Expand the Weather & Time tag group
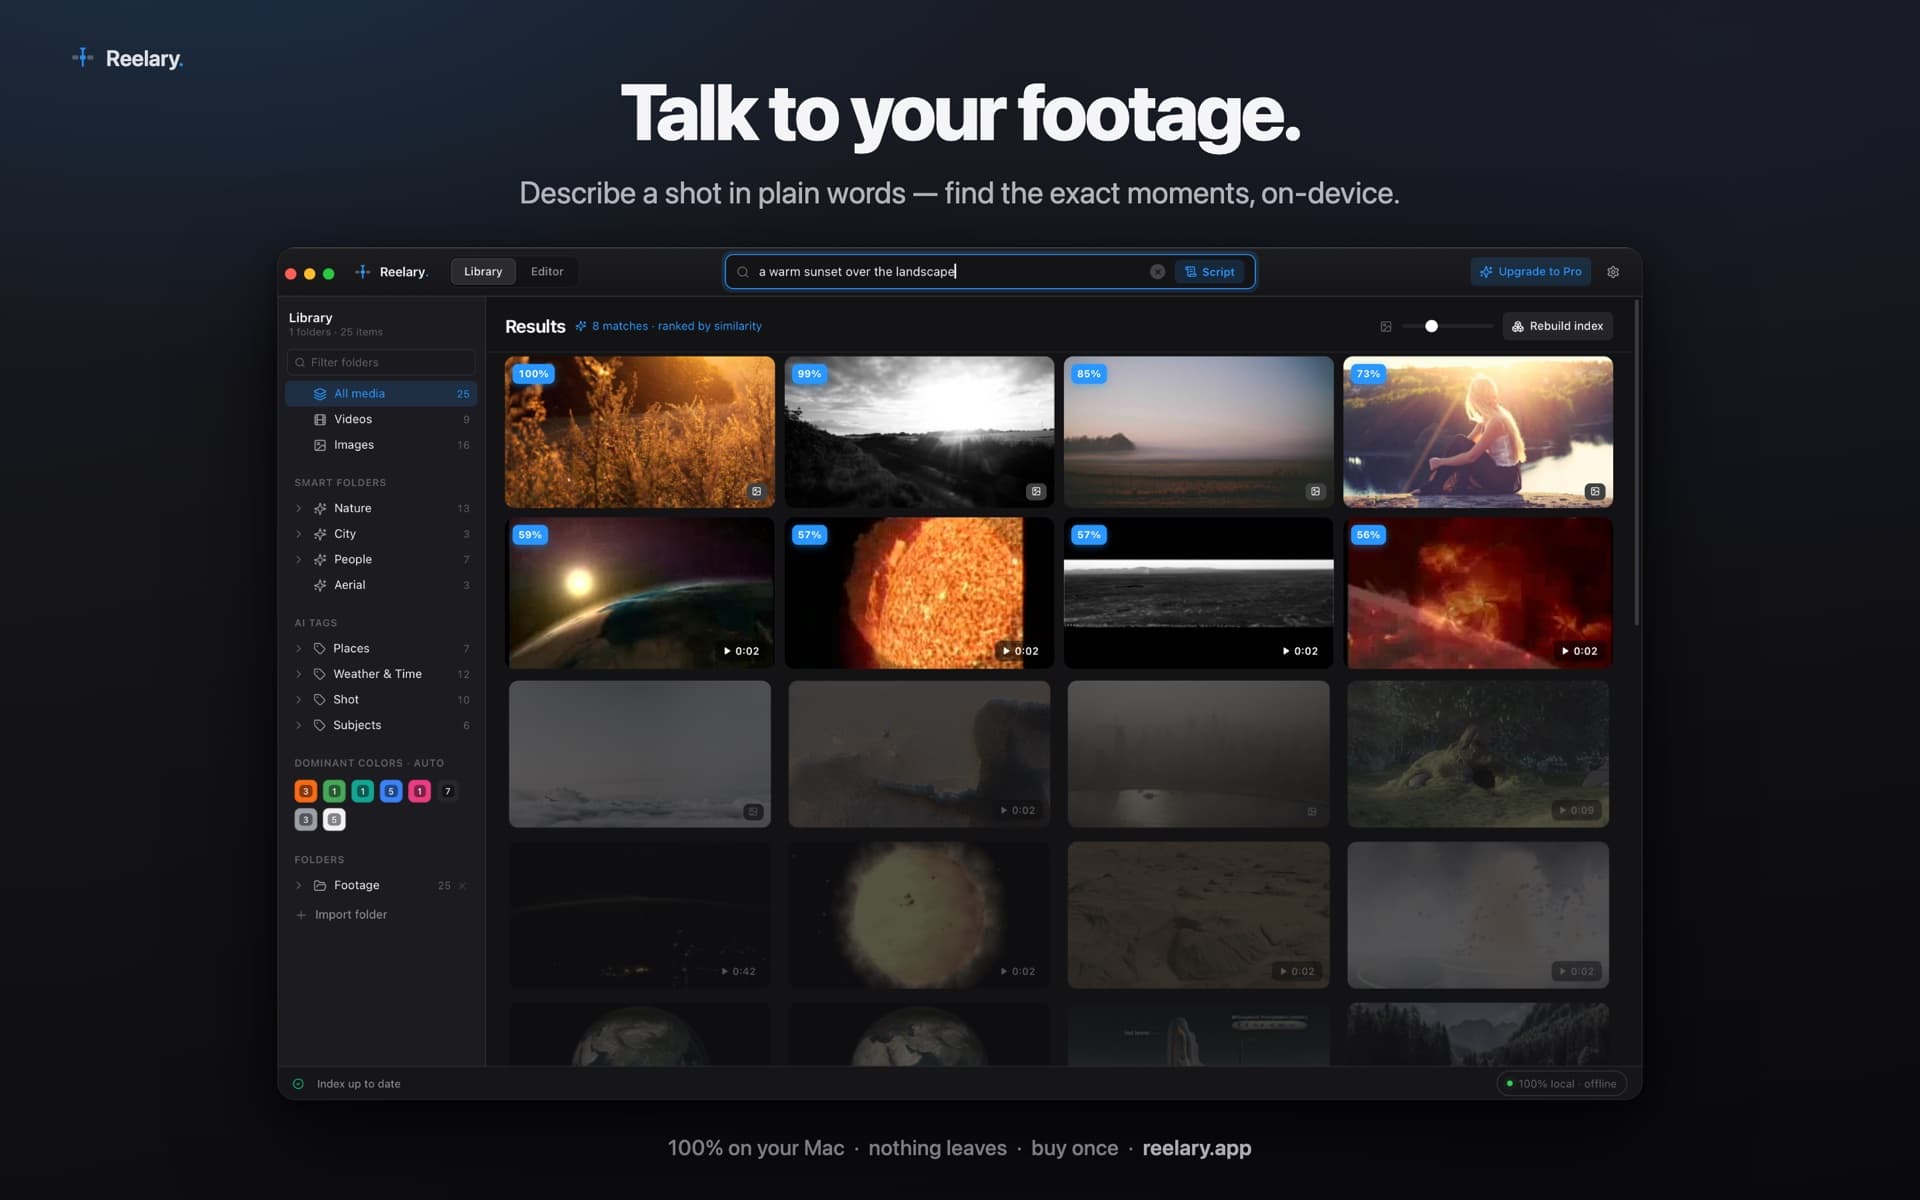Image resolution: width=1920 pixels, height=1200 pixels. (x=298, y=674)
